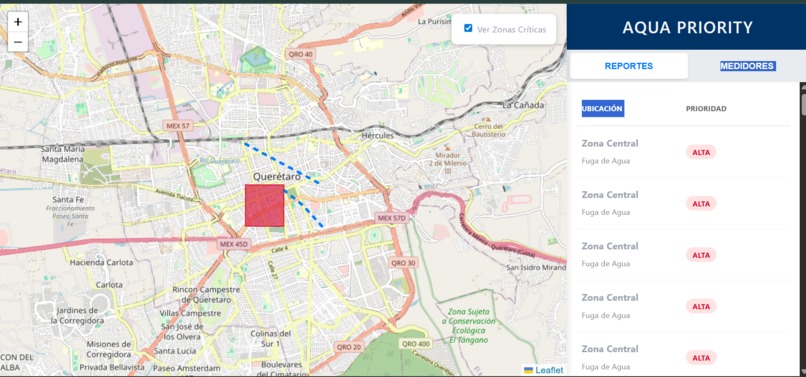
Task: Switch to the MEDIDORES tab
Action: pos(747,66)
